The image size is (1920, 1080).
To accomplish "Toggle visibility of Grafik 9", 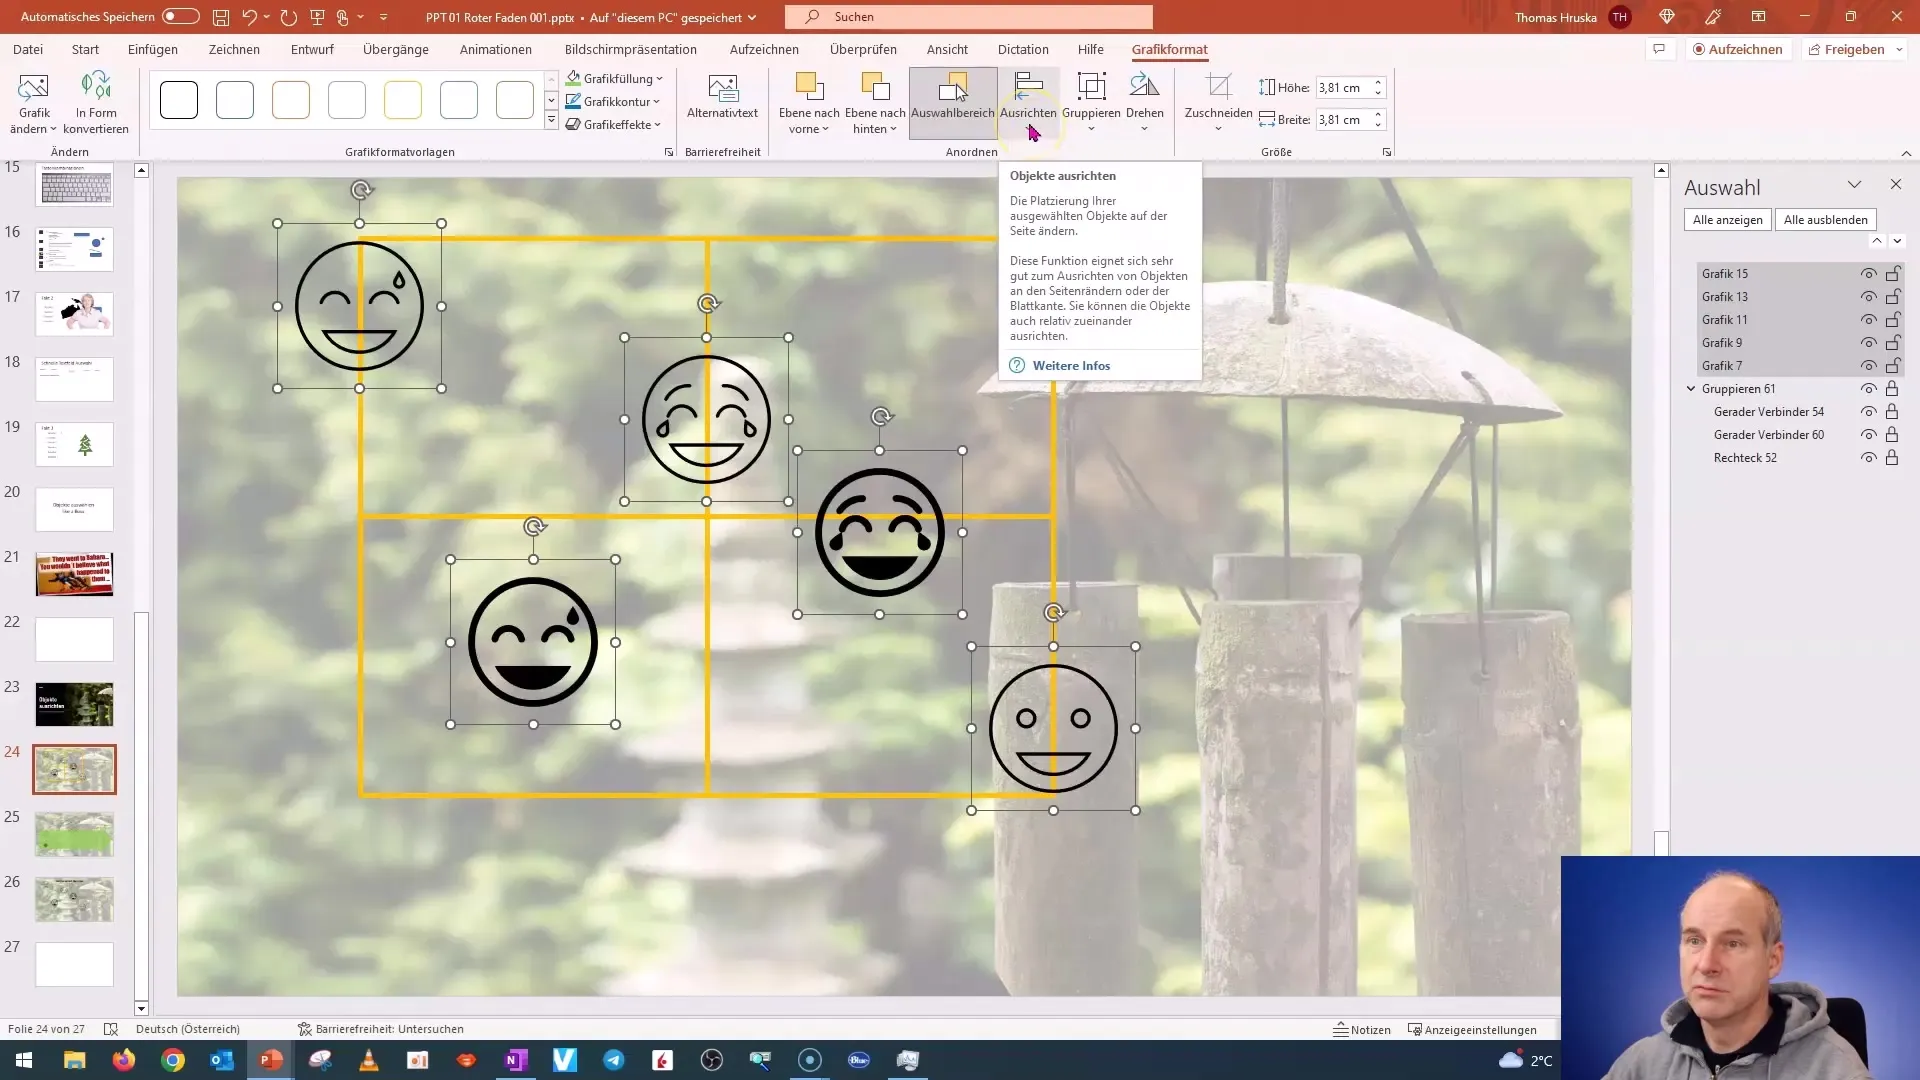I will pyautogui.click(x=1868, y=343).
